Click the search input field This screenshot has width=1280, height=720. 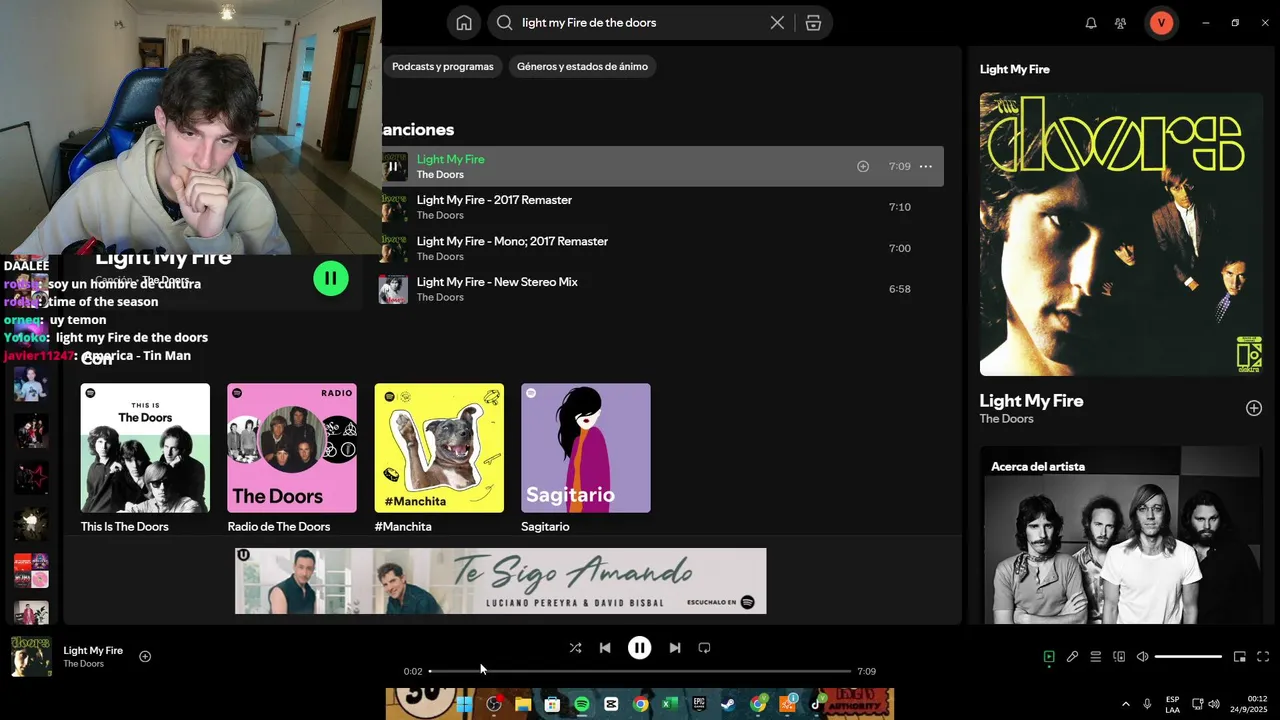(x=640, y=23)
